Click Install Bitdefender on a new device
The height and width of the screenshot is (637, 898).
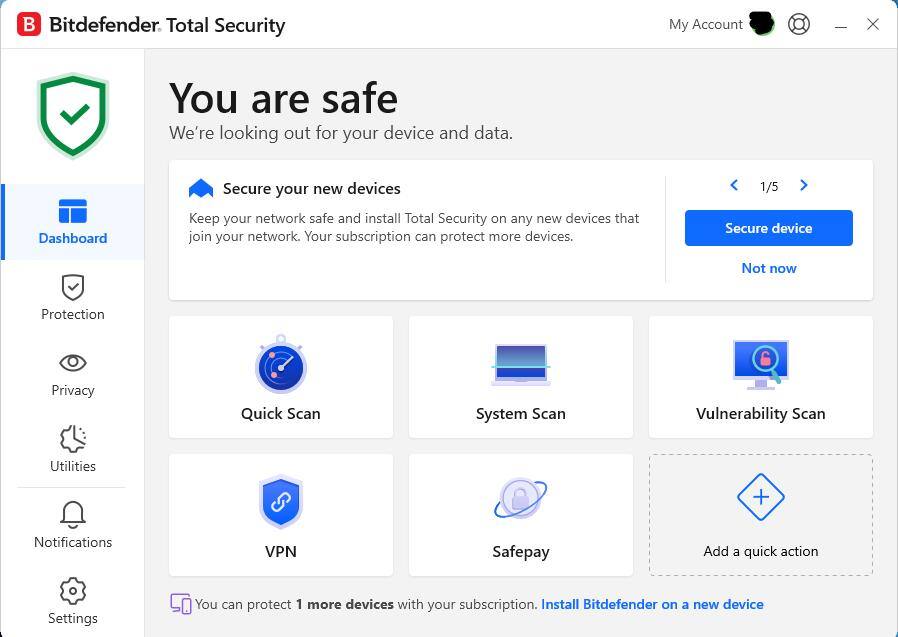[652, 604]
